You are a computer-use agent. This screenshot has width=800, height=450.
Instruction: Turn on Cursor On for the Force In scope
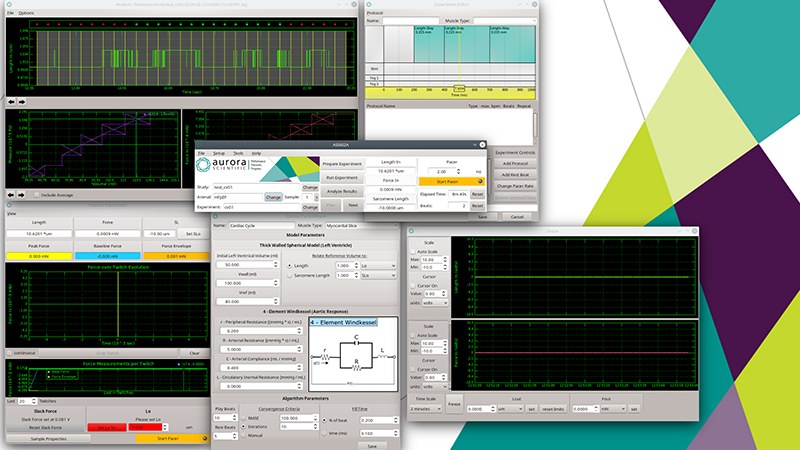(x=413, y=369)
